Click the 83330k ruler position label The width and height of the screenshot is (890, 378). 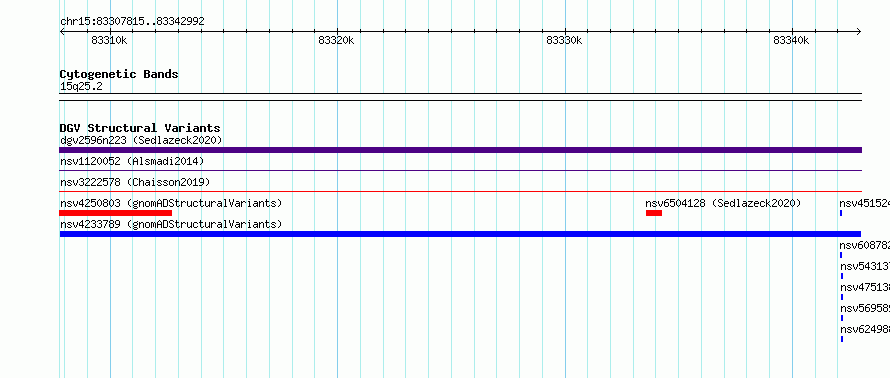click(x=564, y=40)
